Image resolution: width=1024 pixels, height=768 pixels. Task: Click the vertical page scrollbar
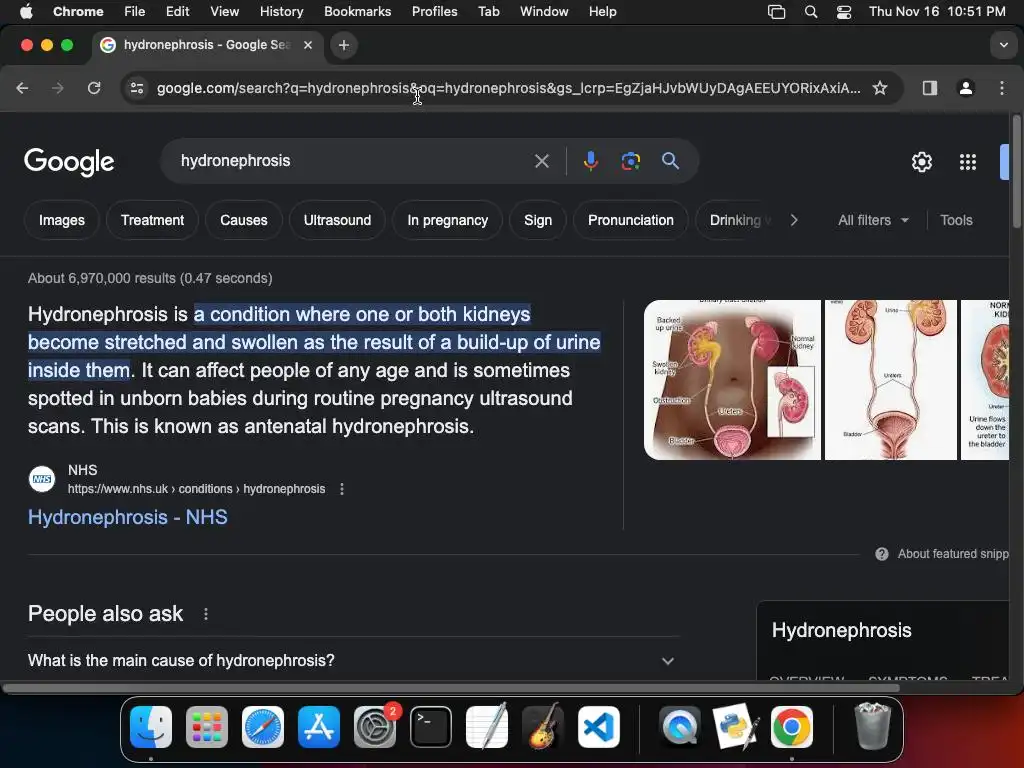point(1016,172)
